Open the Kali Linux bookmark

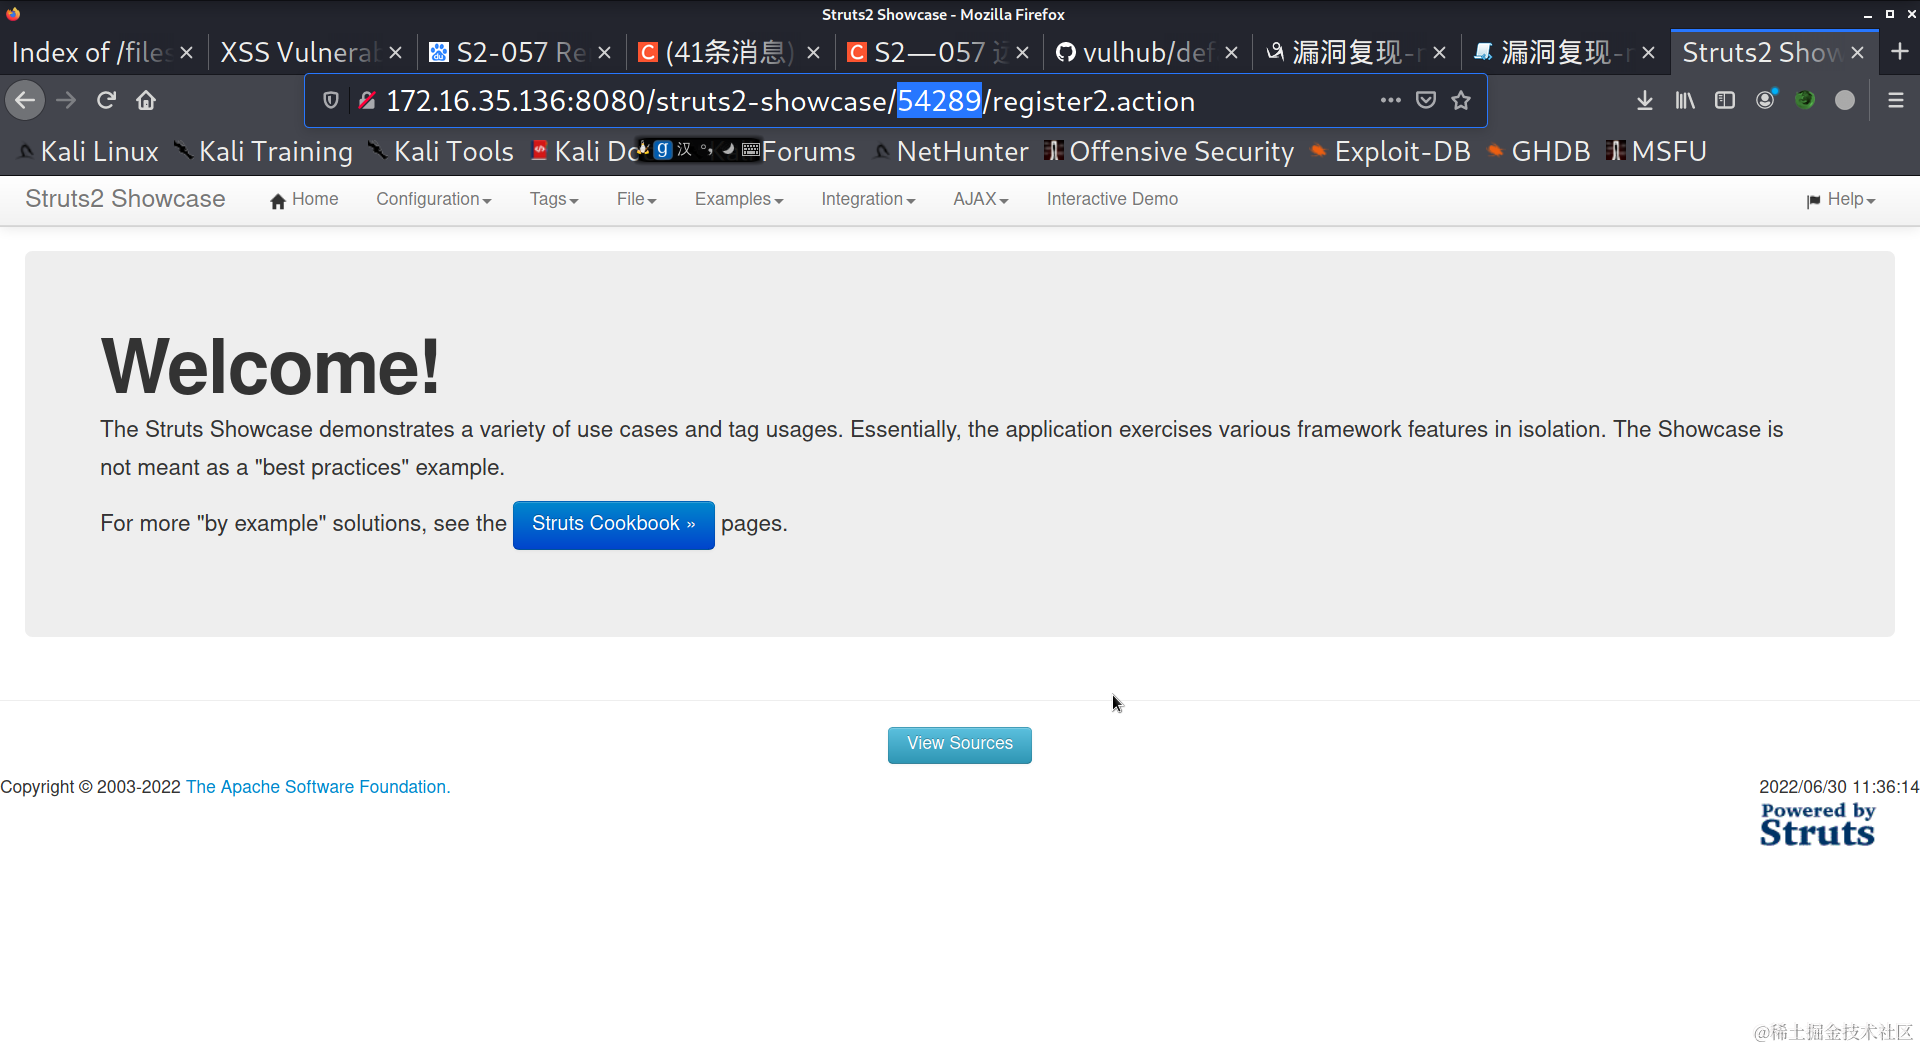click(x=89, y=151)
